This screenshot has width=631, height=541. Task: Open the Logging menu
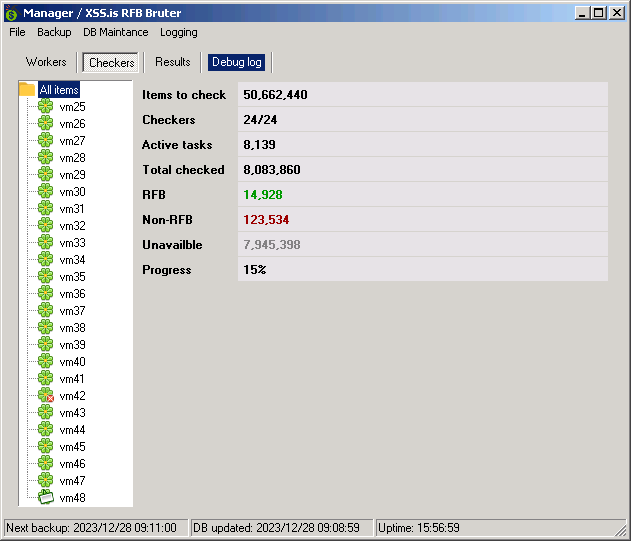(x=179, y=32)
